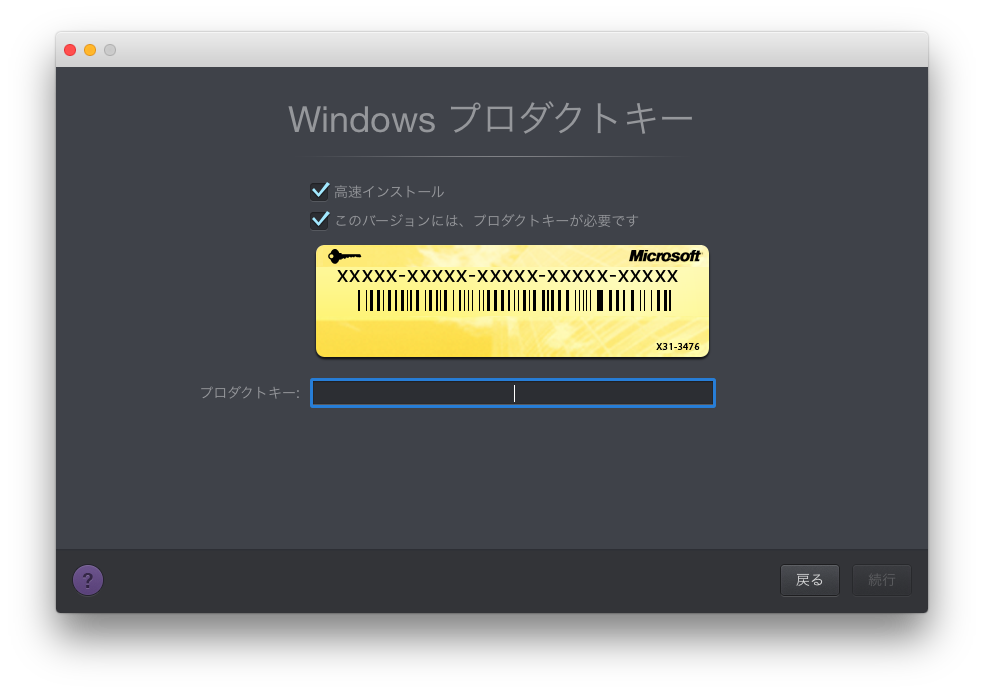Click the プロダクトキー: field label
The image size is (984, 693).
tap(250, 393)
